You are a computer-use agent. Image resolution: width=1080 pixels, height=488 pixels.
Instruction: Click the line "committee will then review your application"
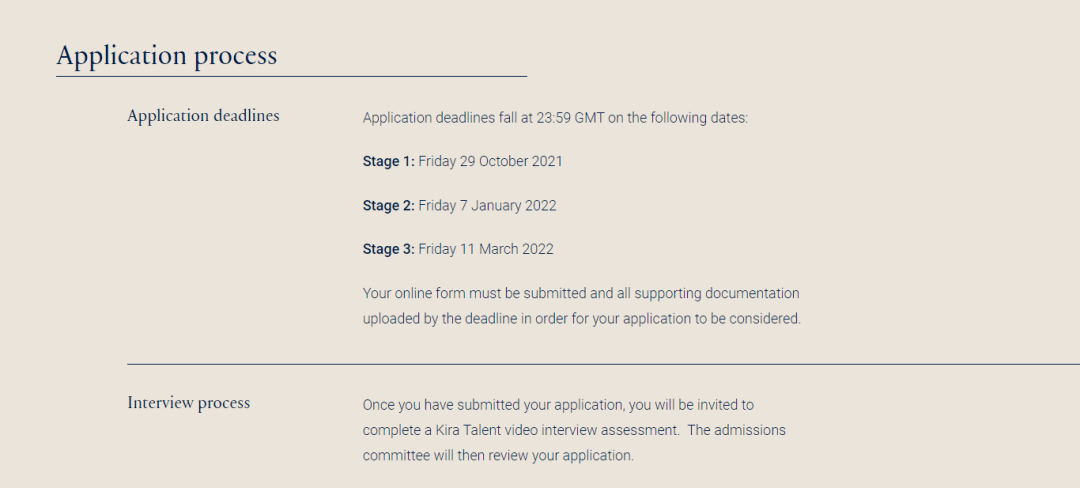pyautogui.click(x=498, y=455)
